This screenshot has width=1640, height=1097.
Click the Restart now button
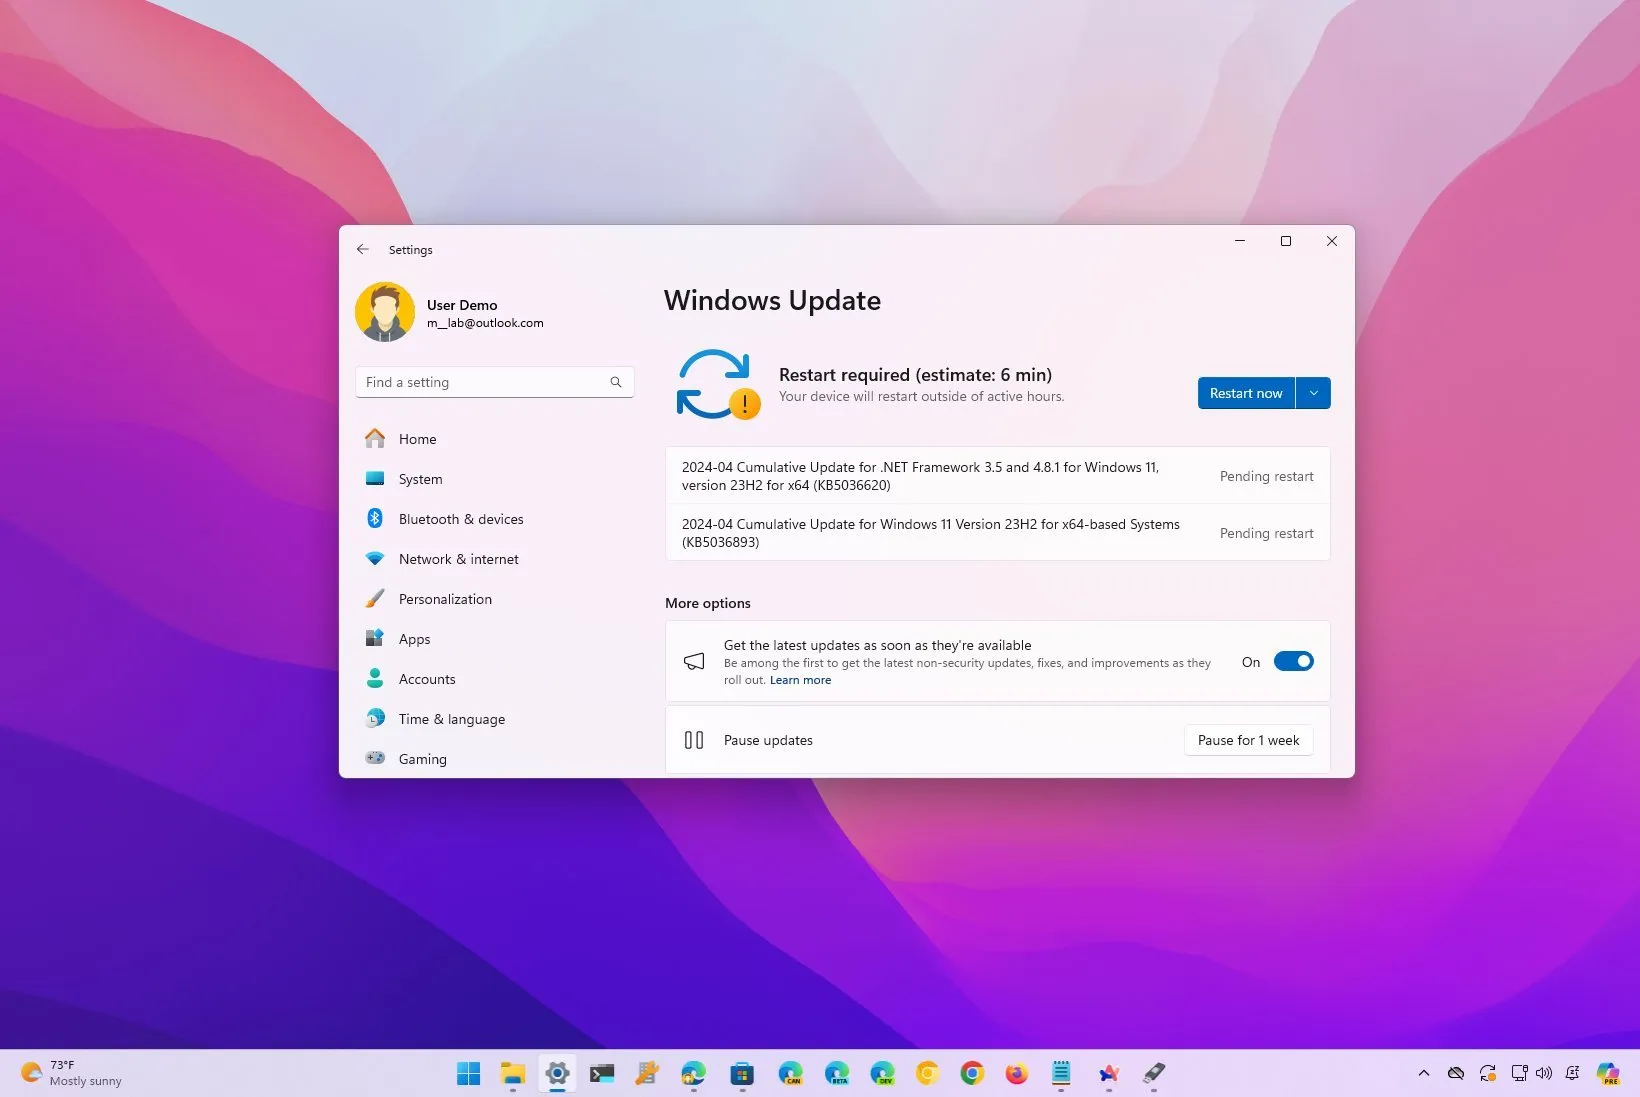pos(1246,393)
